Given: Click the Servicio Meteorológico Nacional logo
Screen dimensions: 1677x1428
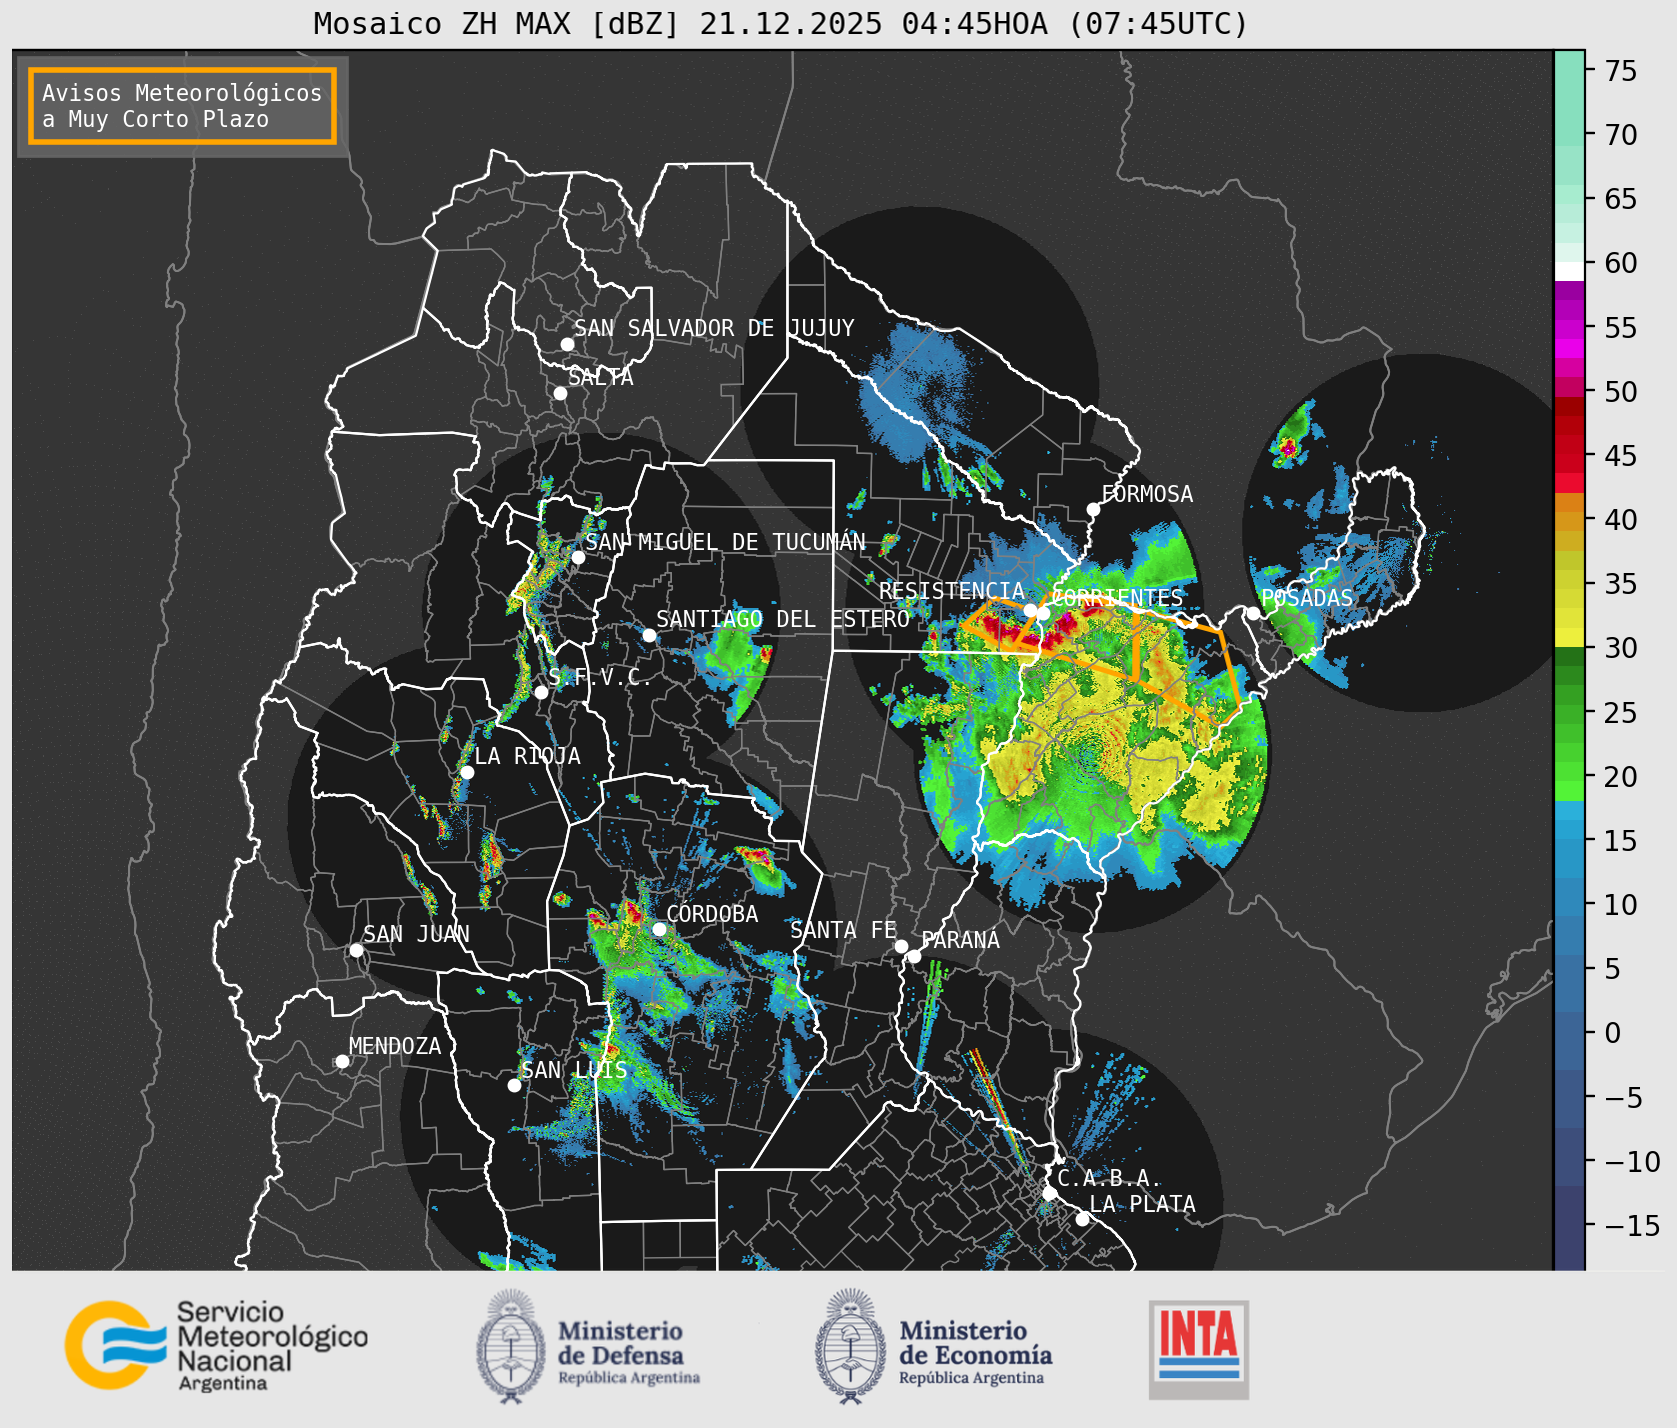Looking at the screenshot, I should coord(216,1345).
